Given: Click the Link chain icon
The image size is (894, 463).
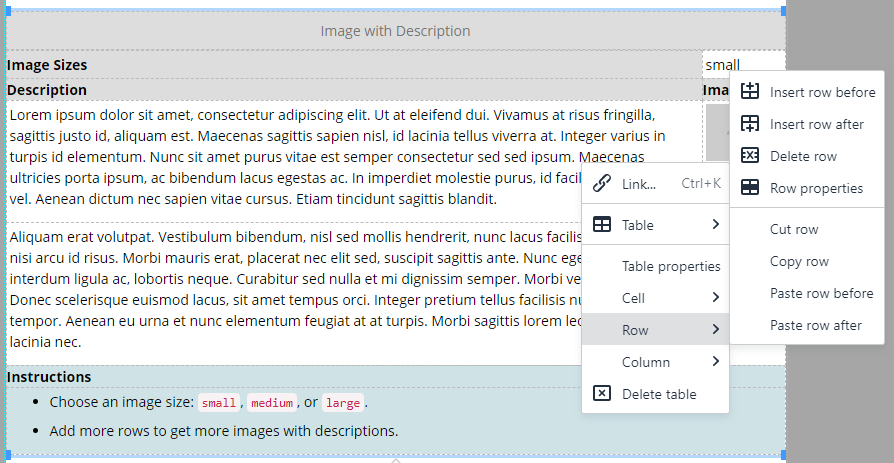Looking at the screenshot, I should point(602,184).
